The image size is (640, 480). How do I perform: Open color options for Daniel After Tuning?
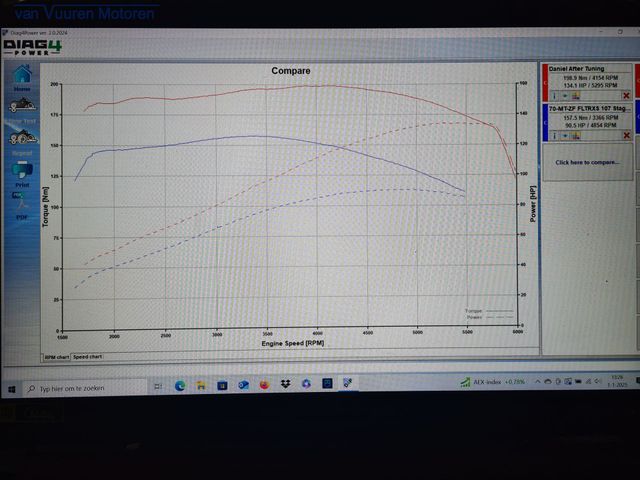(576, 95)
